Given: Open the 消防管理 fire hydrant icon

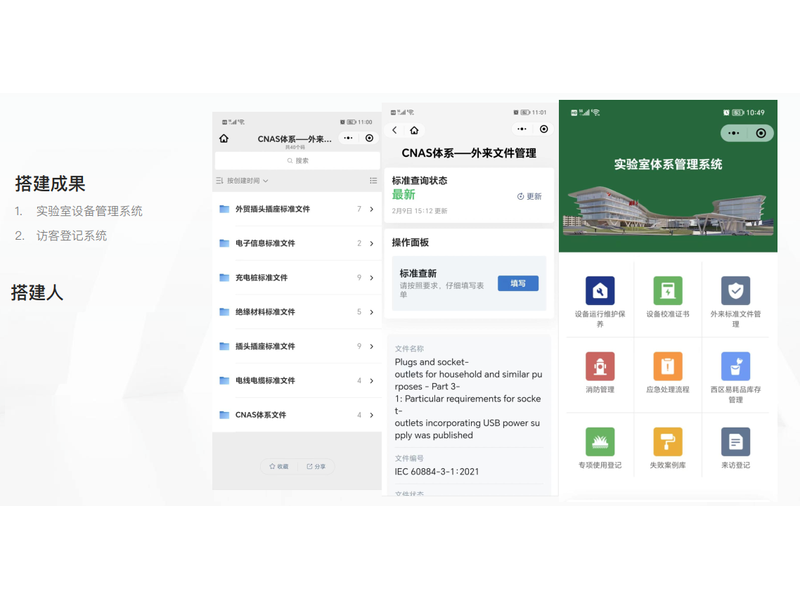Looking at the screenshot, I should 600,366.
